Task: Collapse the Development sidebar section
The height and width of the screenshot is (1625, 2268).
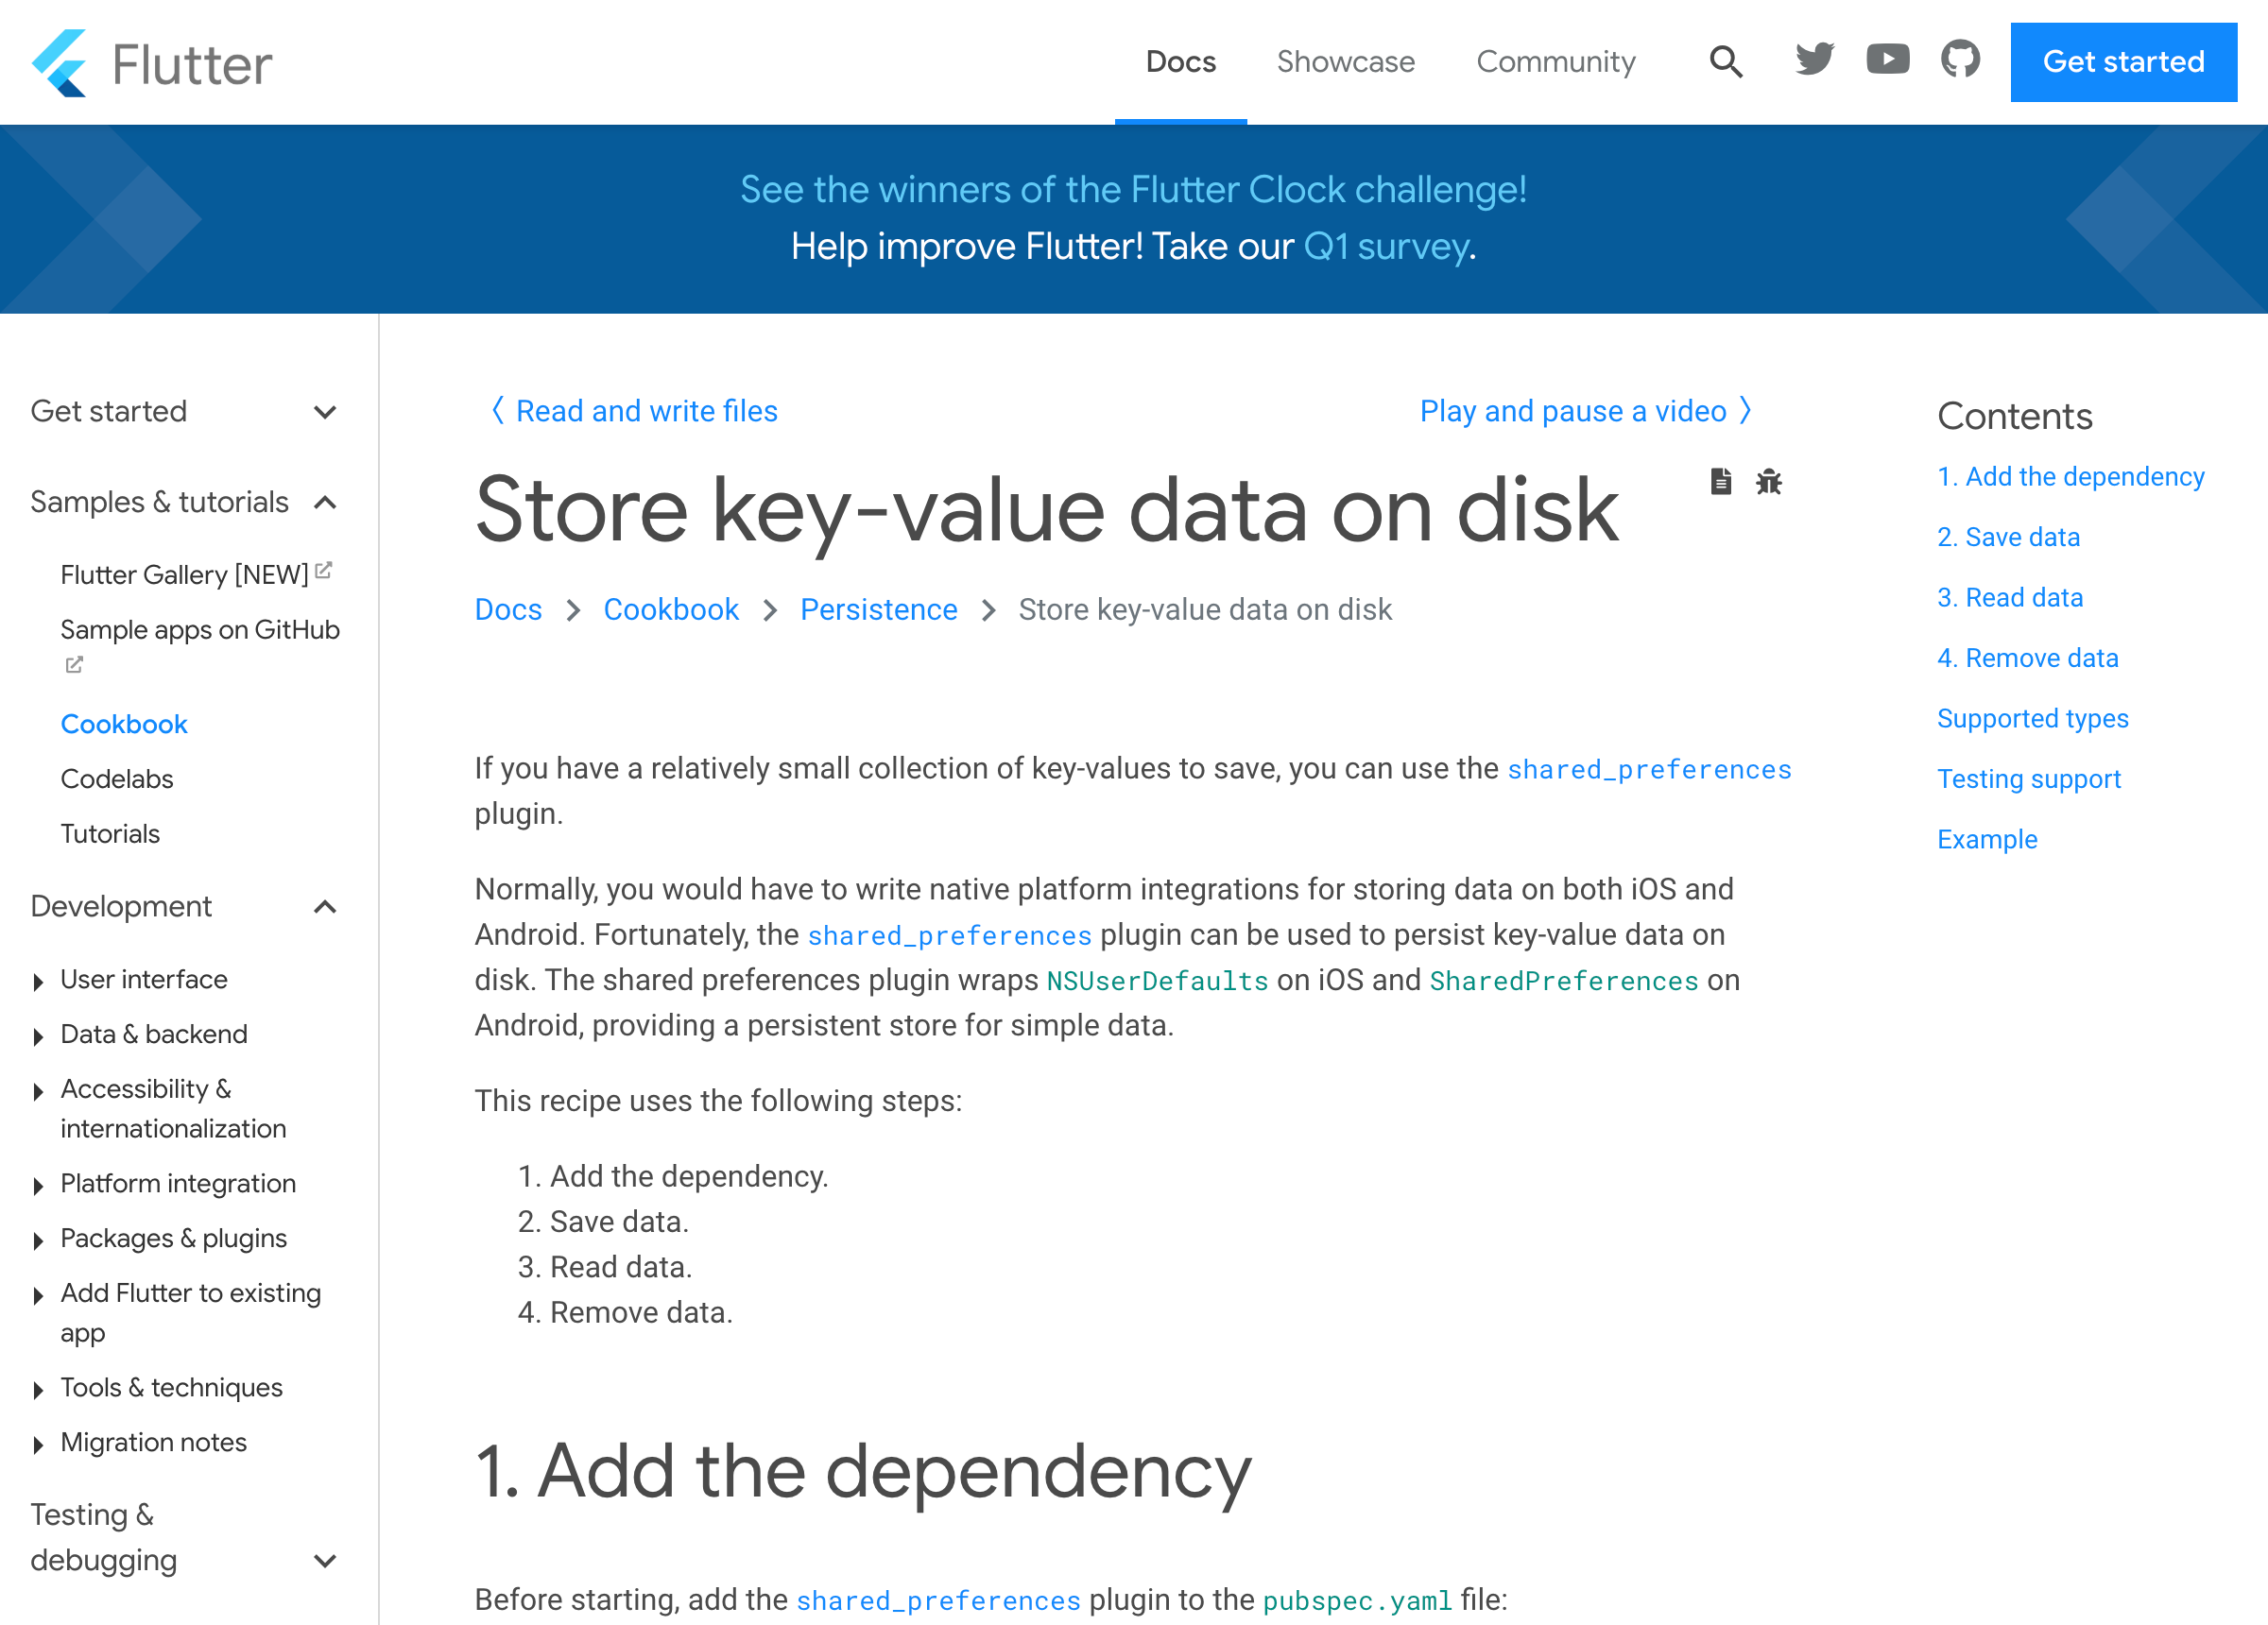Action: click(x=325, y=907)
